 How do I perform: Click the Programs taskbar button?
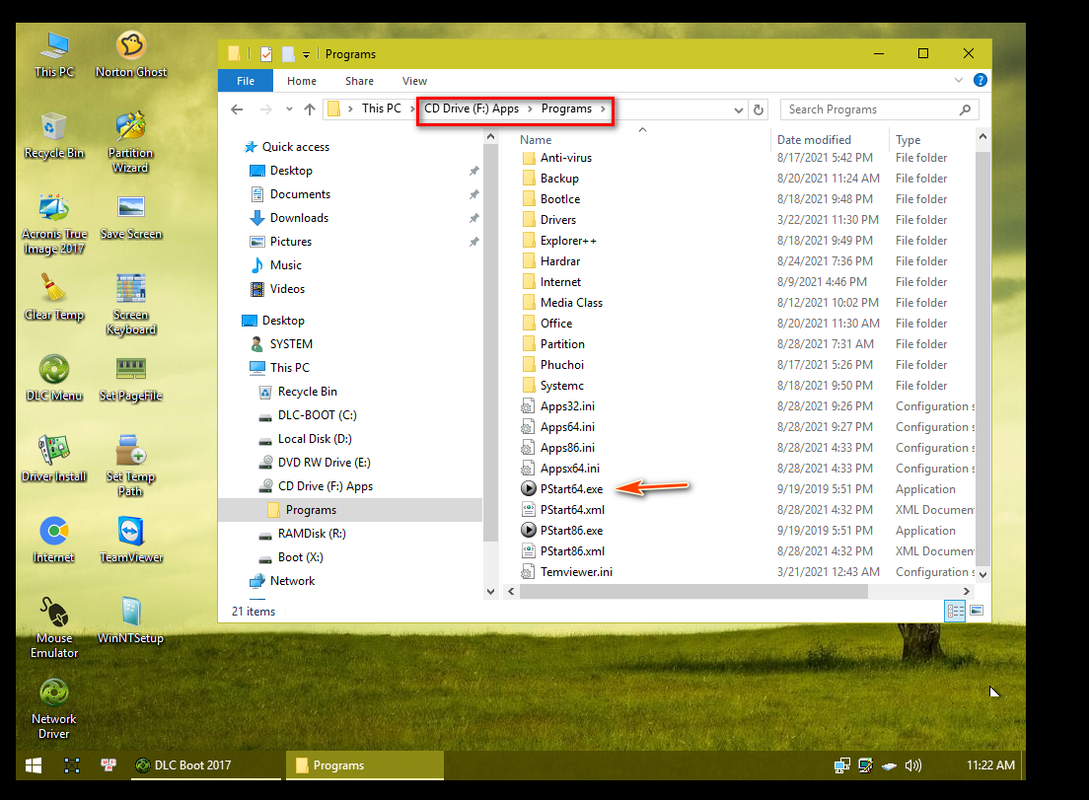pos(365,765)
